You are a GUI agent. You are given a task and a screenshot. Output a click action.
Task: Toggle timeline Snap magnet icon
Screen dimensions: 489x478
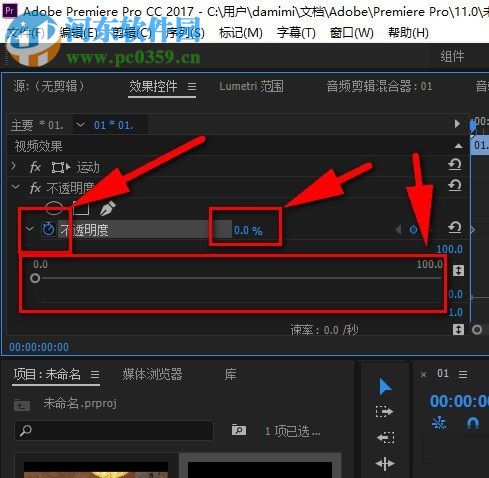tap(473, 423)
